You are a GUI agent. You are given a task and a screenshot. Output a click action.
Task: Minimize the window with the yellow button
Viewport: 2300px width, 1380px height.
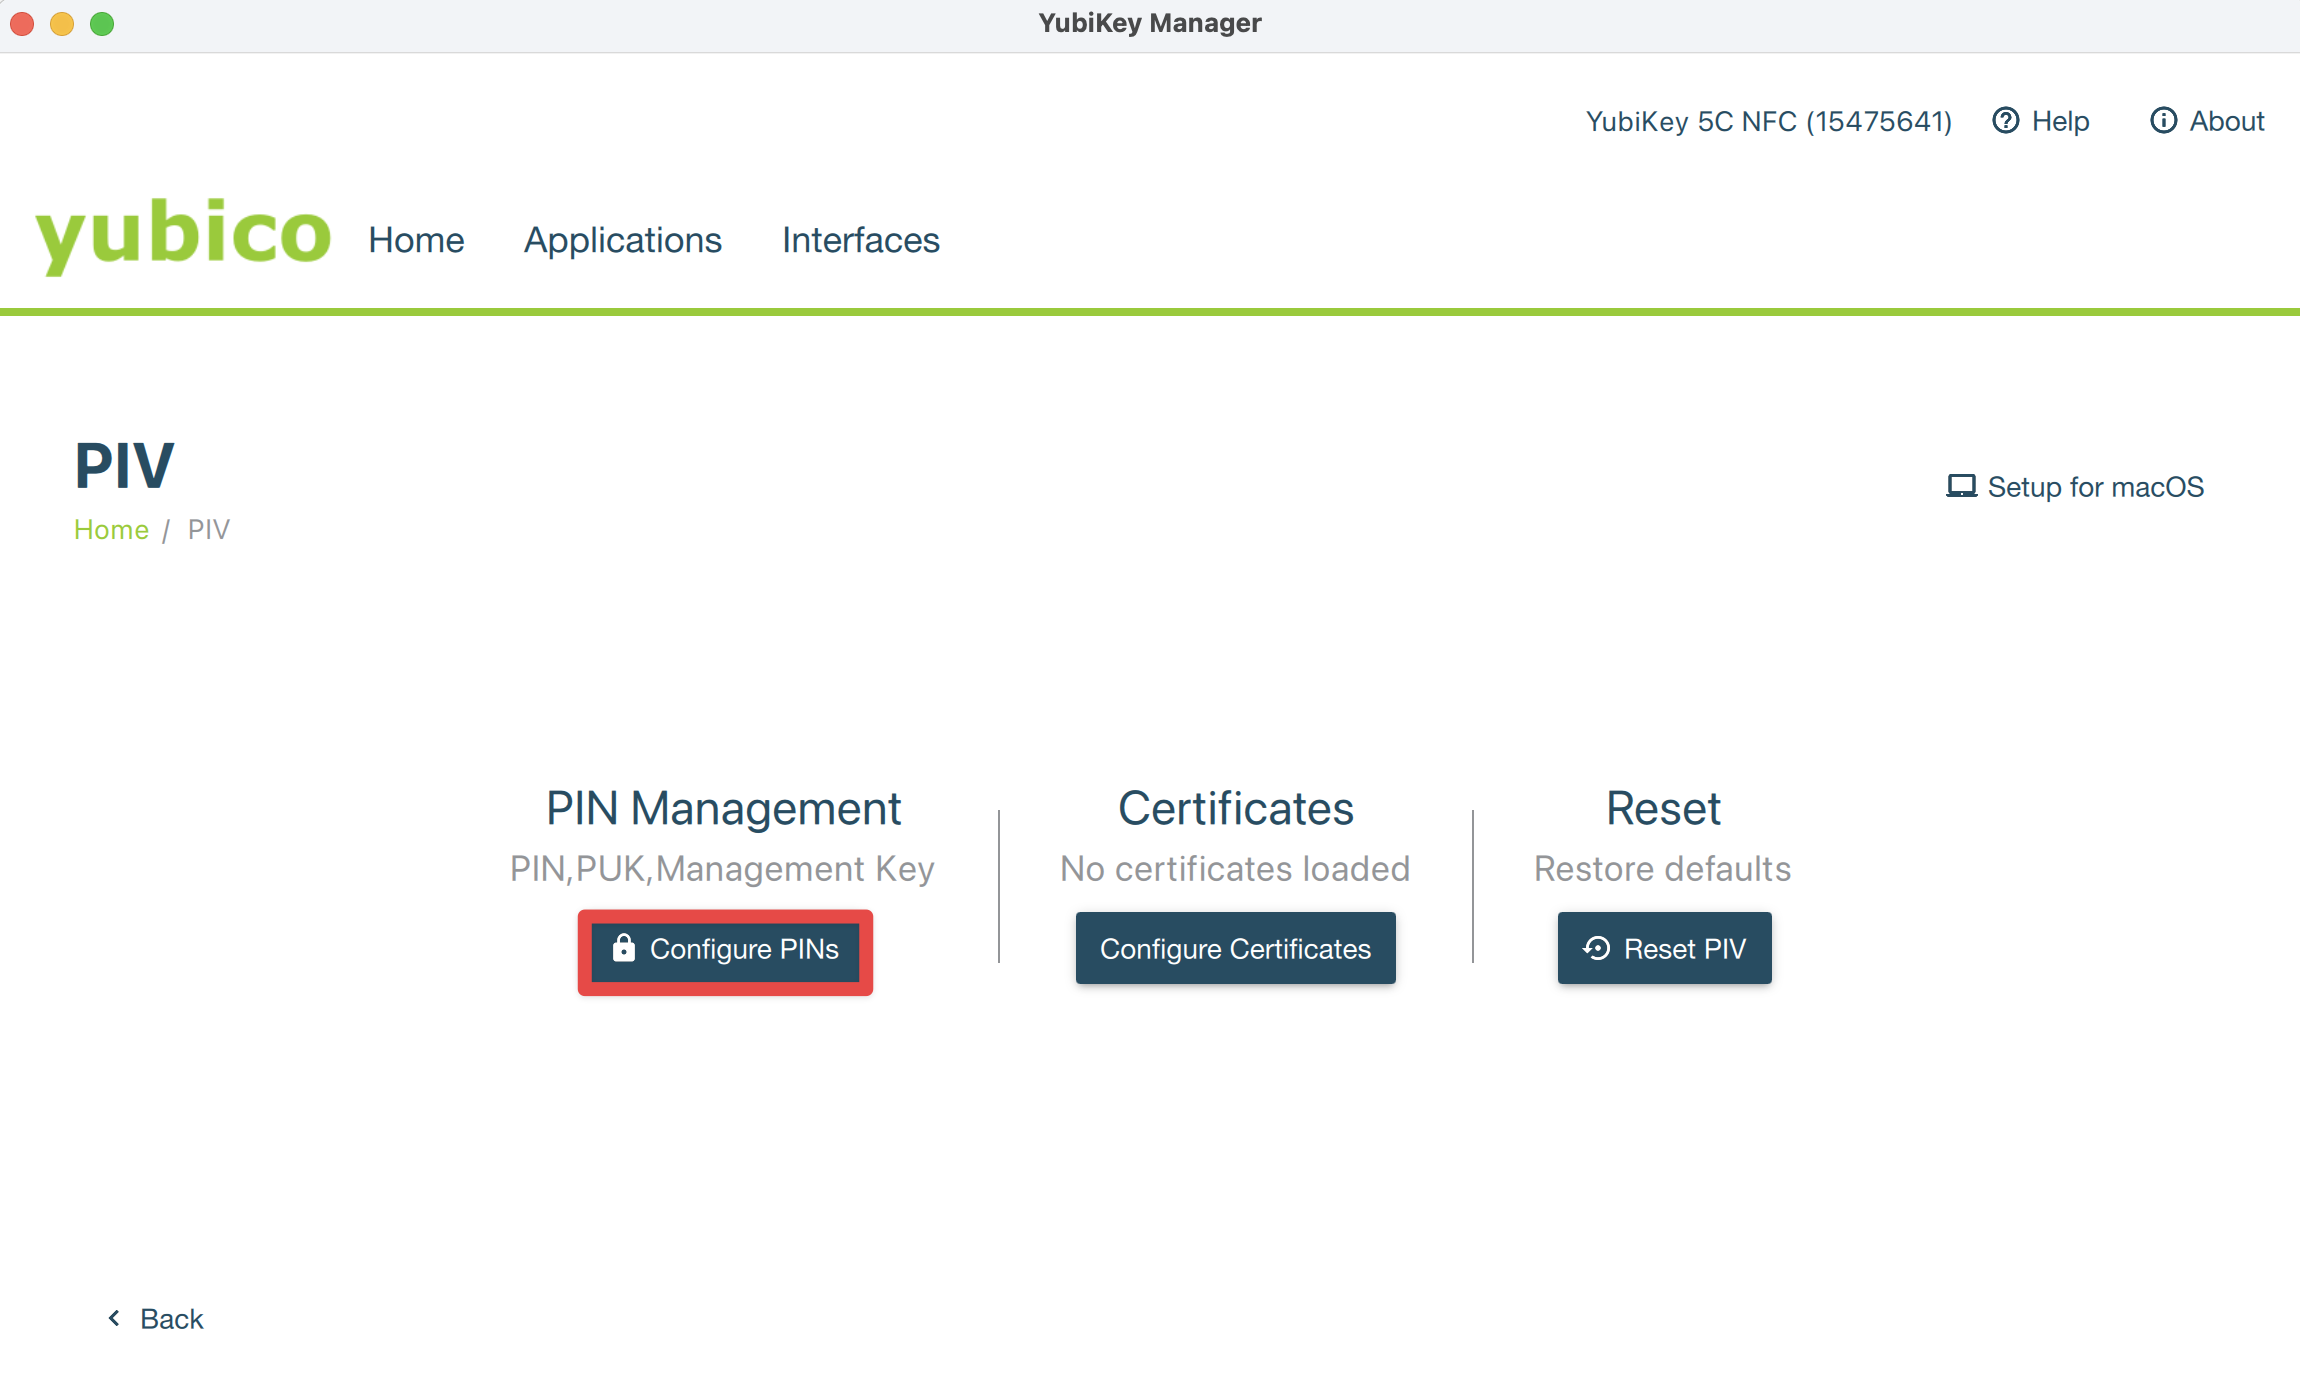click(x=62, y=24)
